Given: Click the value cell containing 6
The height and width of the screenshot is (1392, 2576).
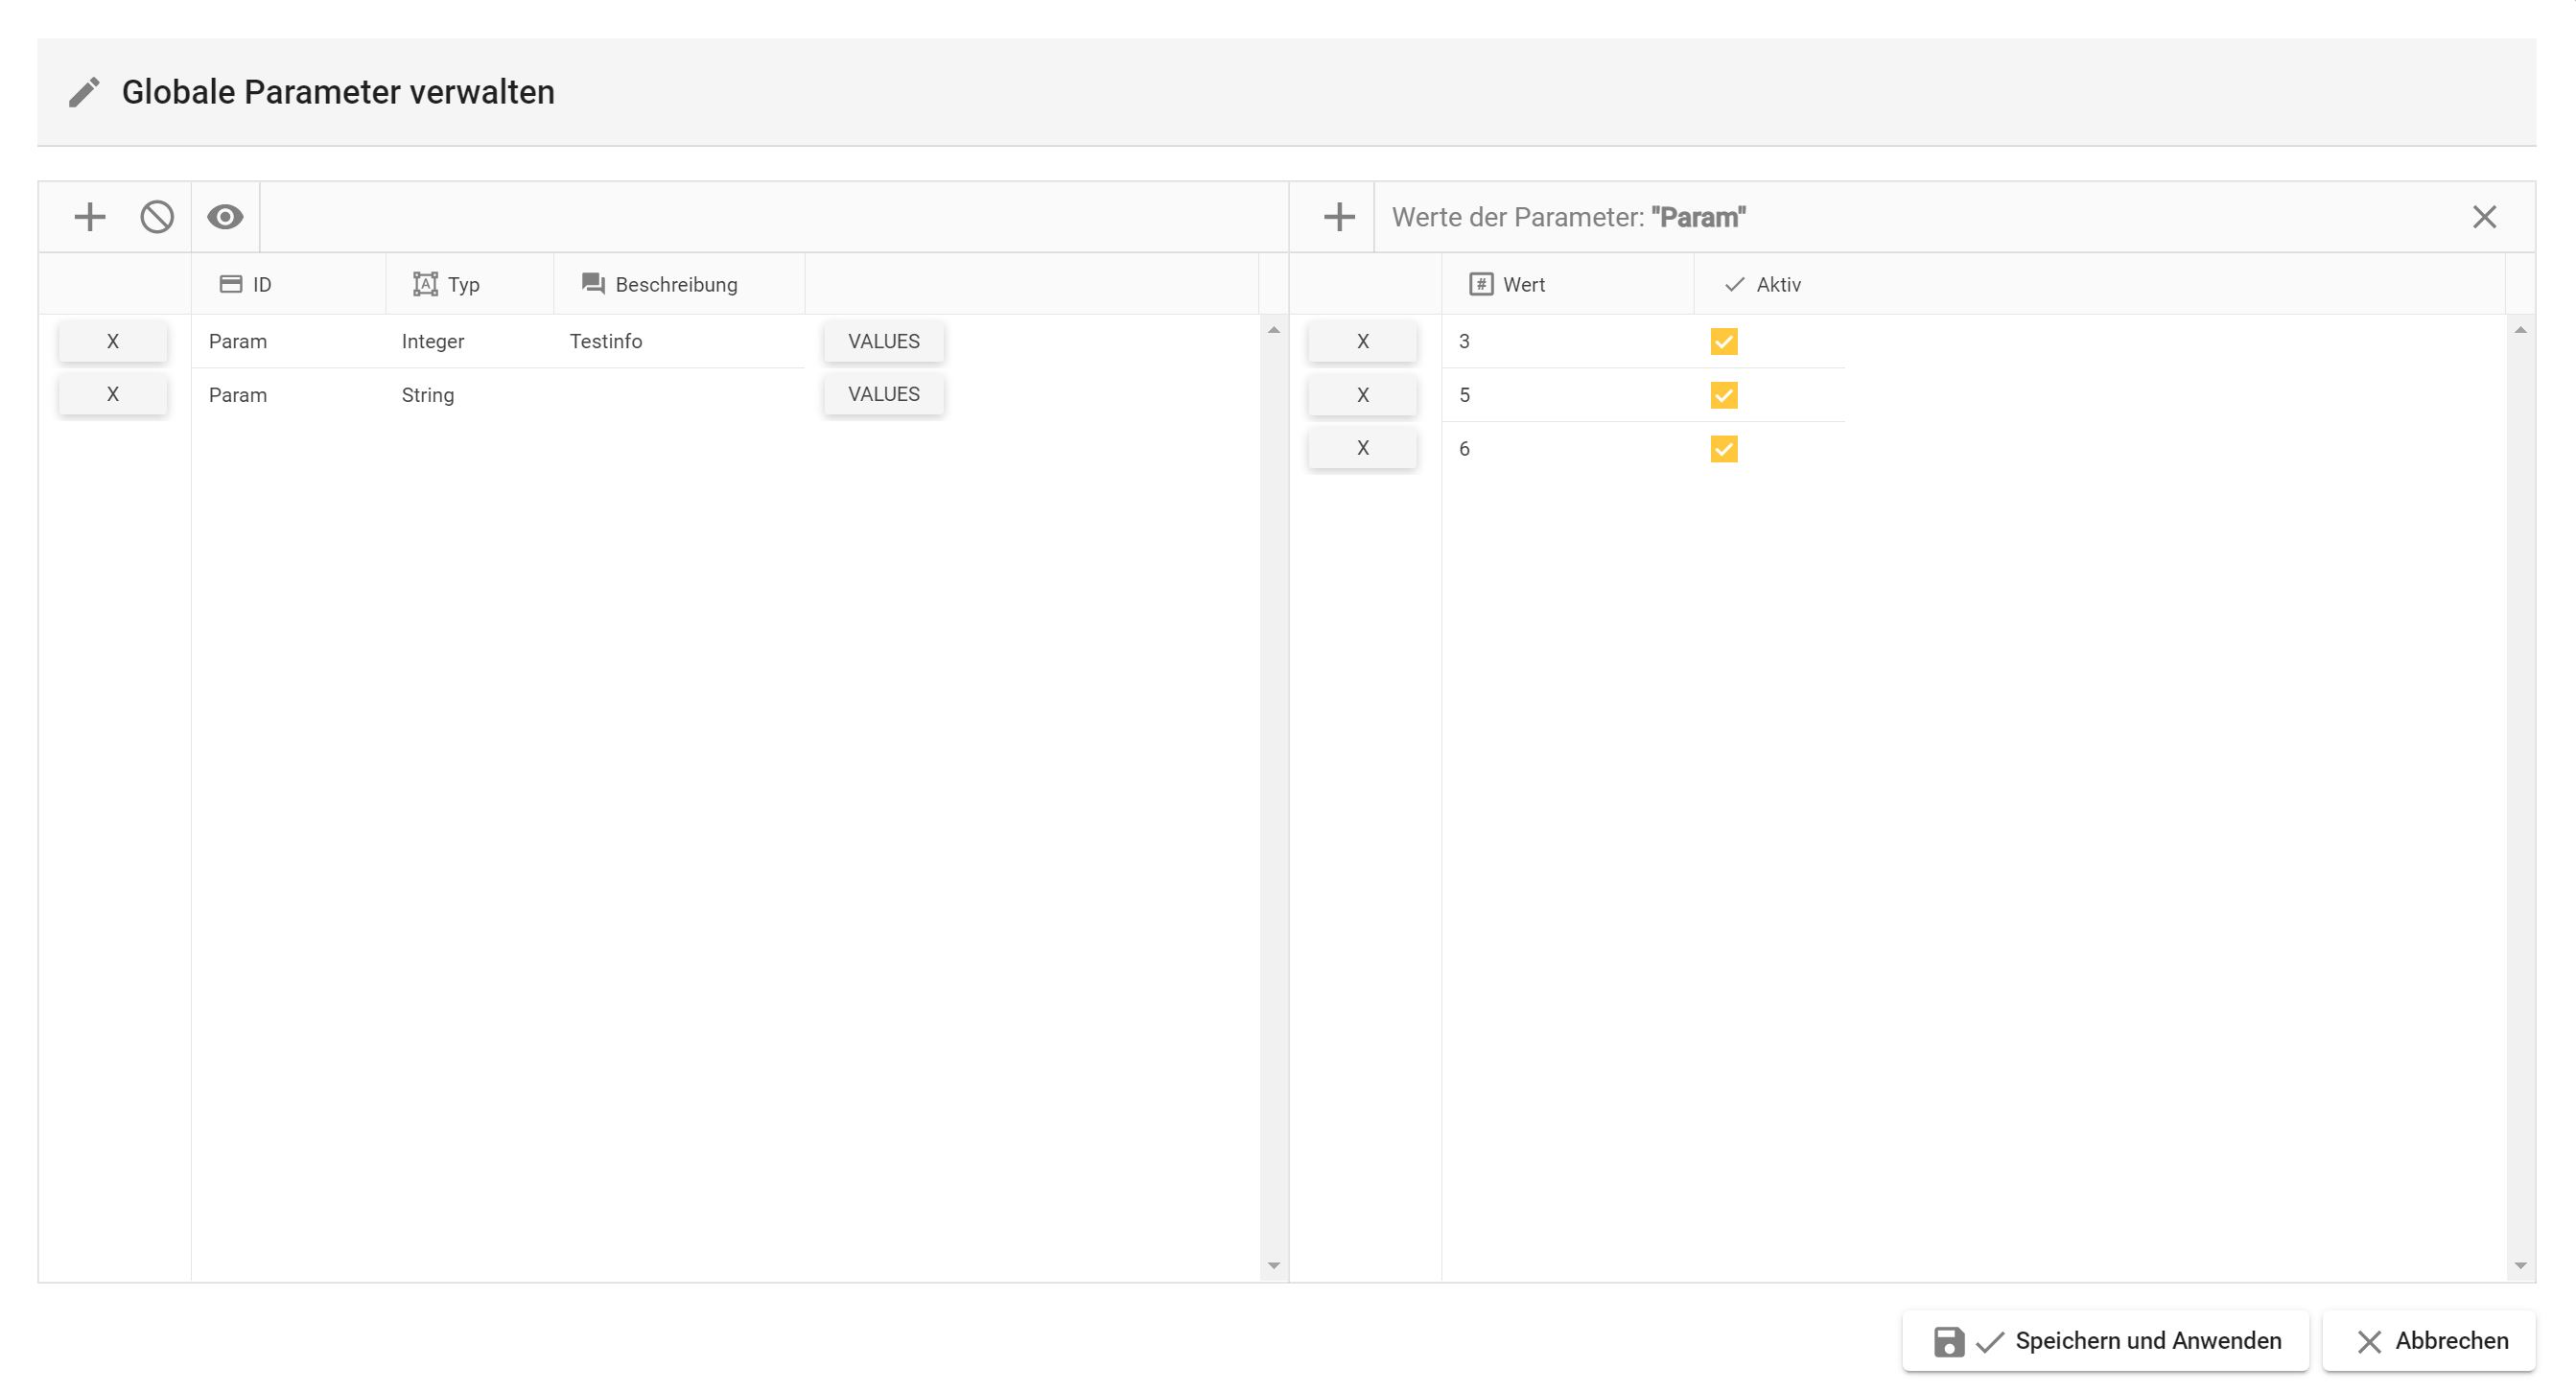Looking at the screenshot, I should tap(1567, 449).
